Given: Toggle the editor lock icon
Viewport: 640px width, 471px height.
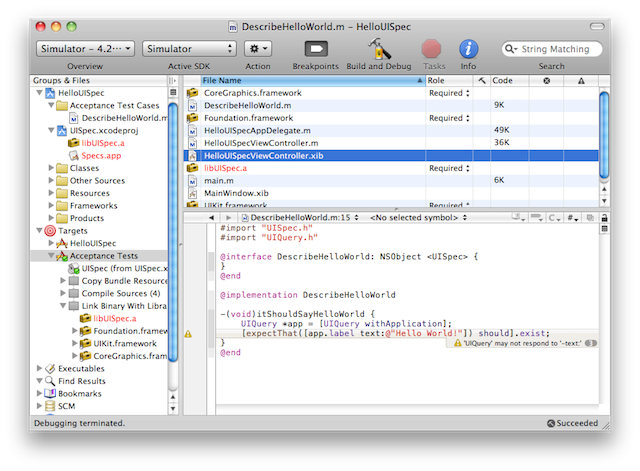Looking at the screenshot, I should tap(604, 218).
